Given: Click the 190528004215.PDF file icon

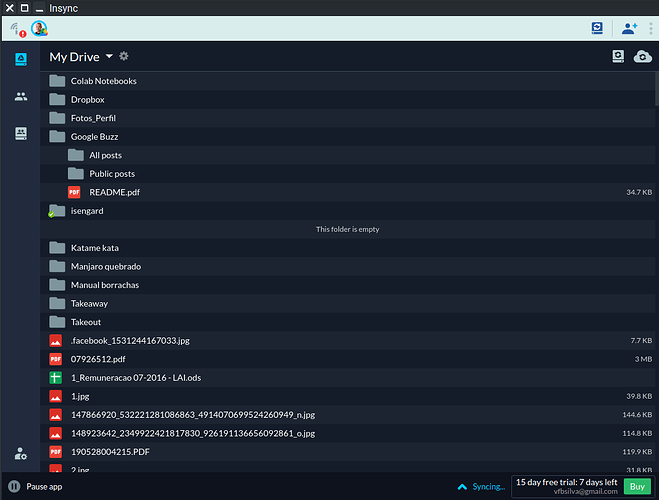Looking at the screenshot, I should point(55,452).
